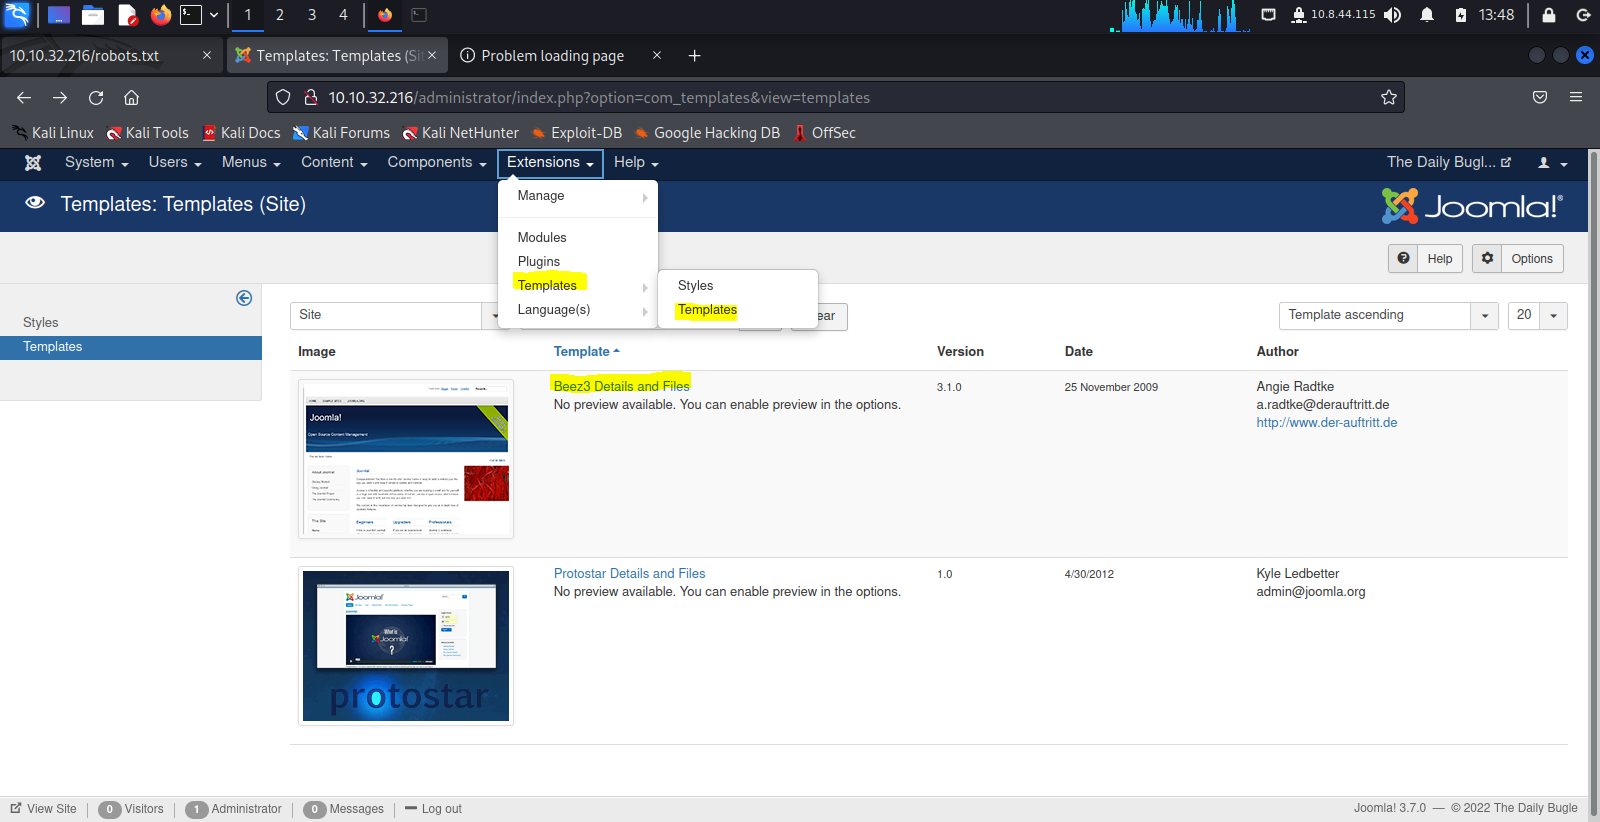This screenshot has width=1600, height=822.
Task: Open the user account icon menu
Action: (1552, 163)
